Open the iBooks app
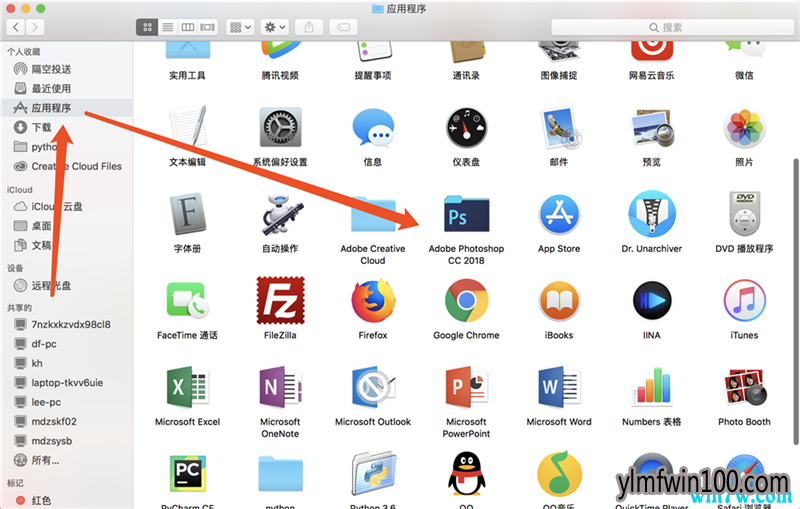Image resolution: width=800 pixels, height=509 pixels. [559, 301]
